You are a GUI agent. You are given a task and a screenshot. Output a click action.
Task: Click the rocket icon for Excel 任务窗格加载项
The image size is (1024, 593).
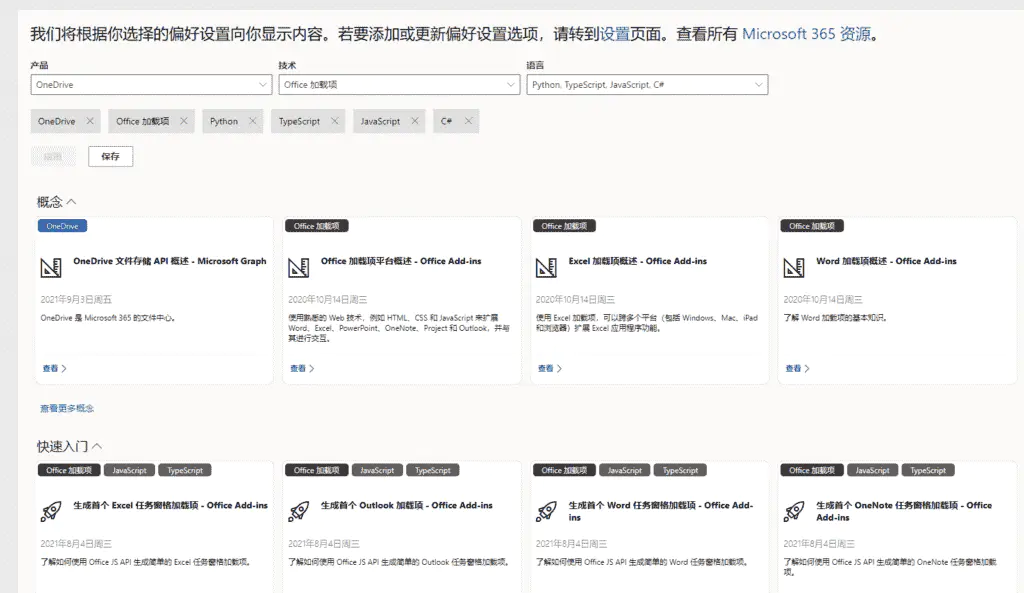click(51, 511)
